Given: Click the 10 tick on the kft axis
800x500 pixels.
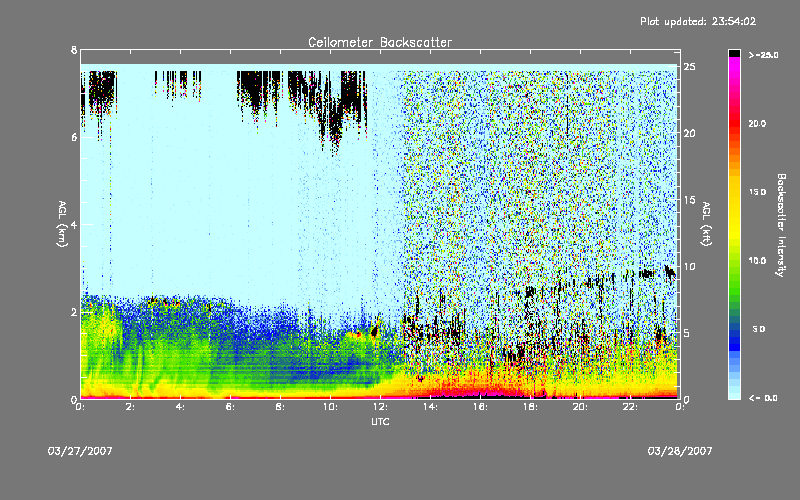Looking at the screenshot, I should [689, 266].
